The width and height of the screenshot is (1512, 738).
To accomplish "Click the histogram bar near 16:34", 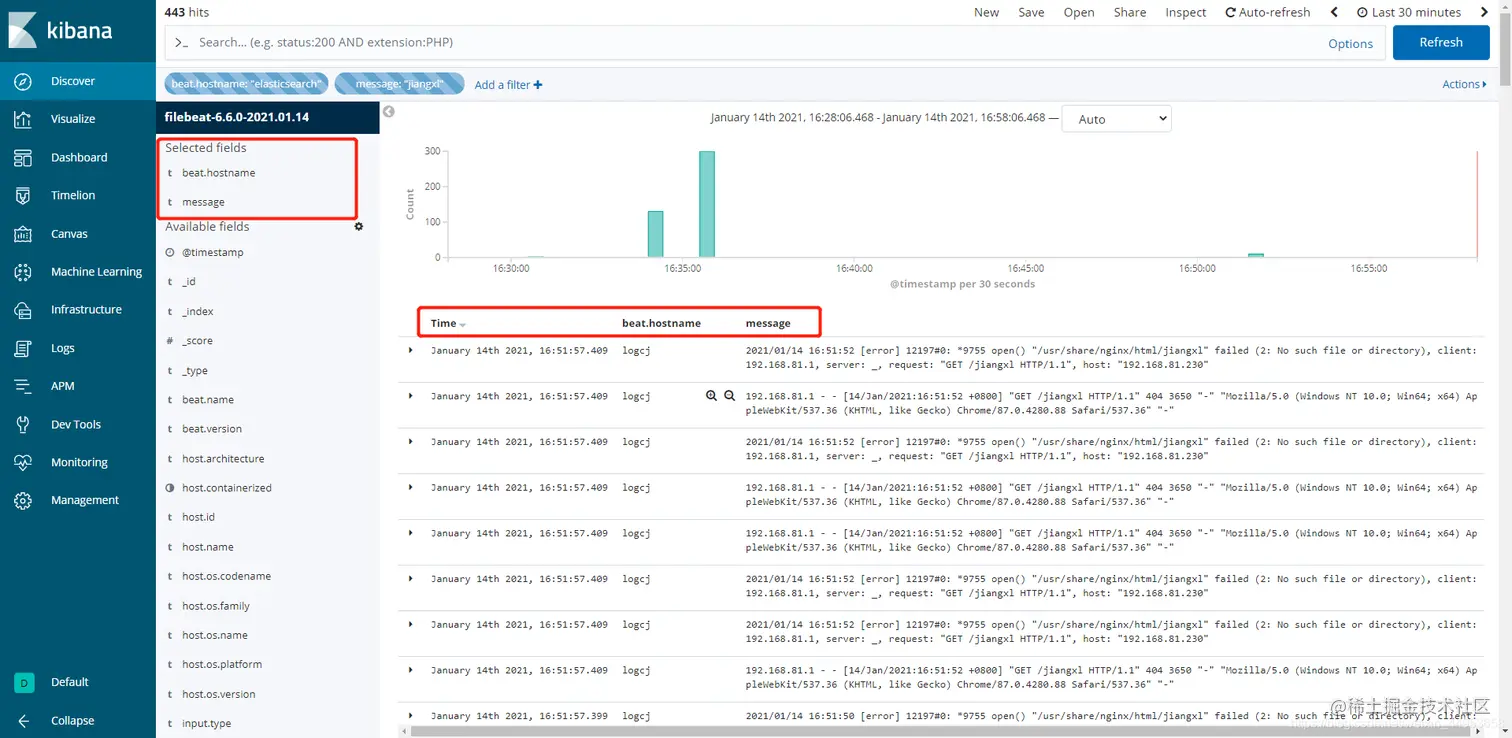I will [x=656, y=234].
